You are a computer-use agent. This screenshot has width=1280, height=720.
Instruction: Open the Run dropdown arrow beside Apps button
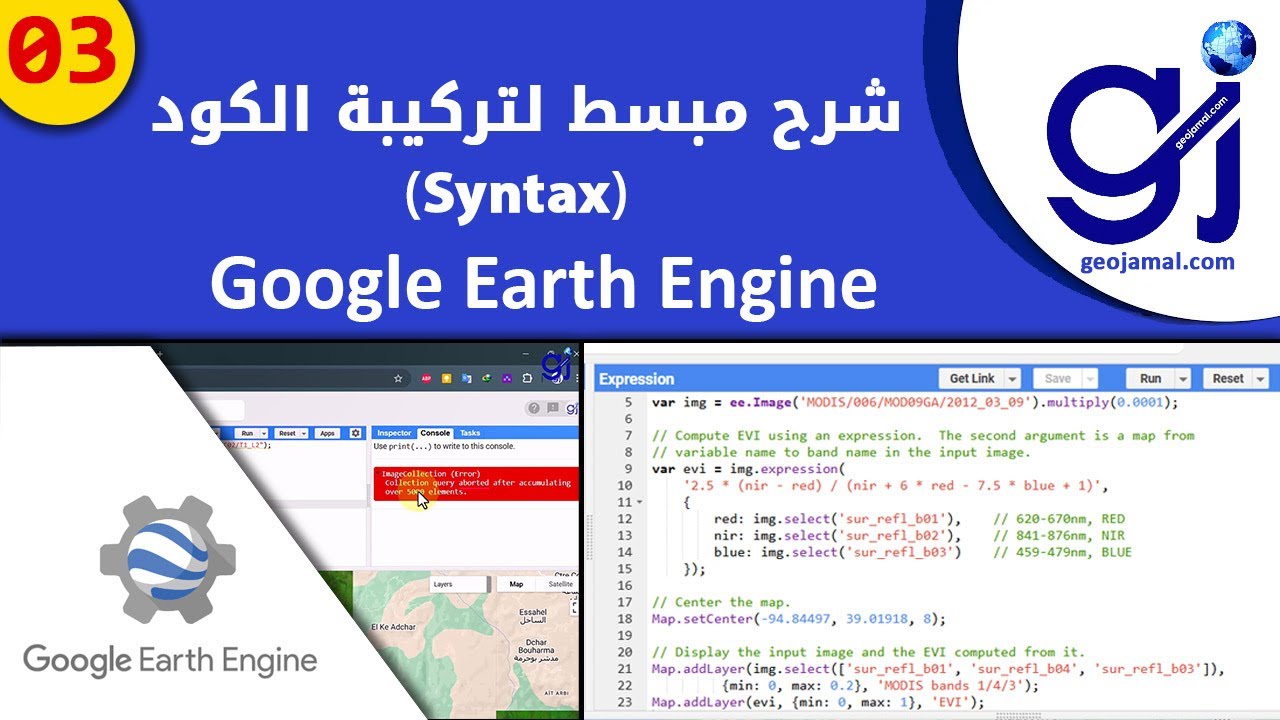pos(264,433)
